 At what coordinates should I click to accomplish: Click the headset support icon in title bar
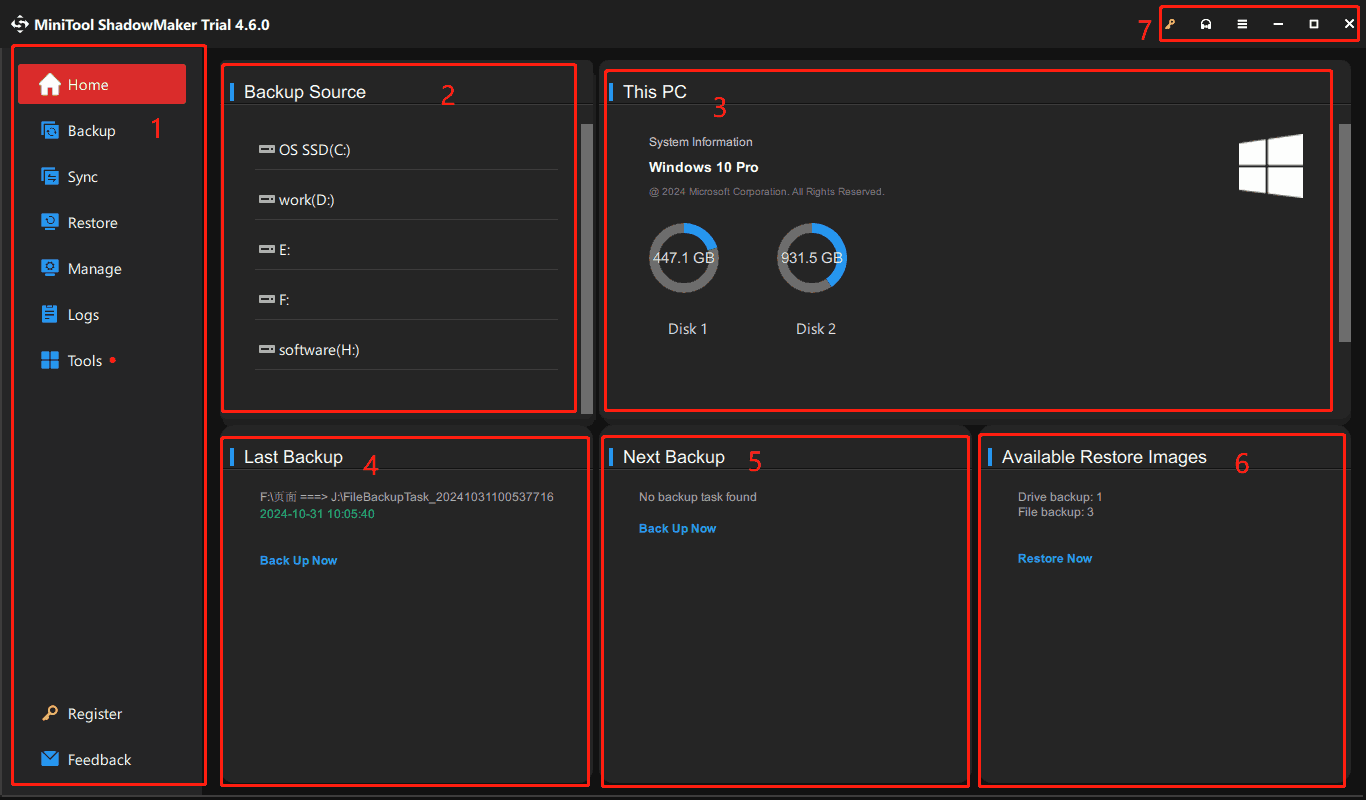point(1206,23)
